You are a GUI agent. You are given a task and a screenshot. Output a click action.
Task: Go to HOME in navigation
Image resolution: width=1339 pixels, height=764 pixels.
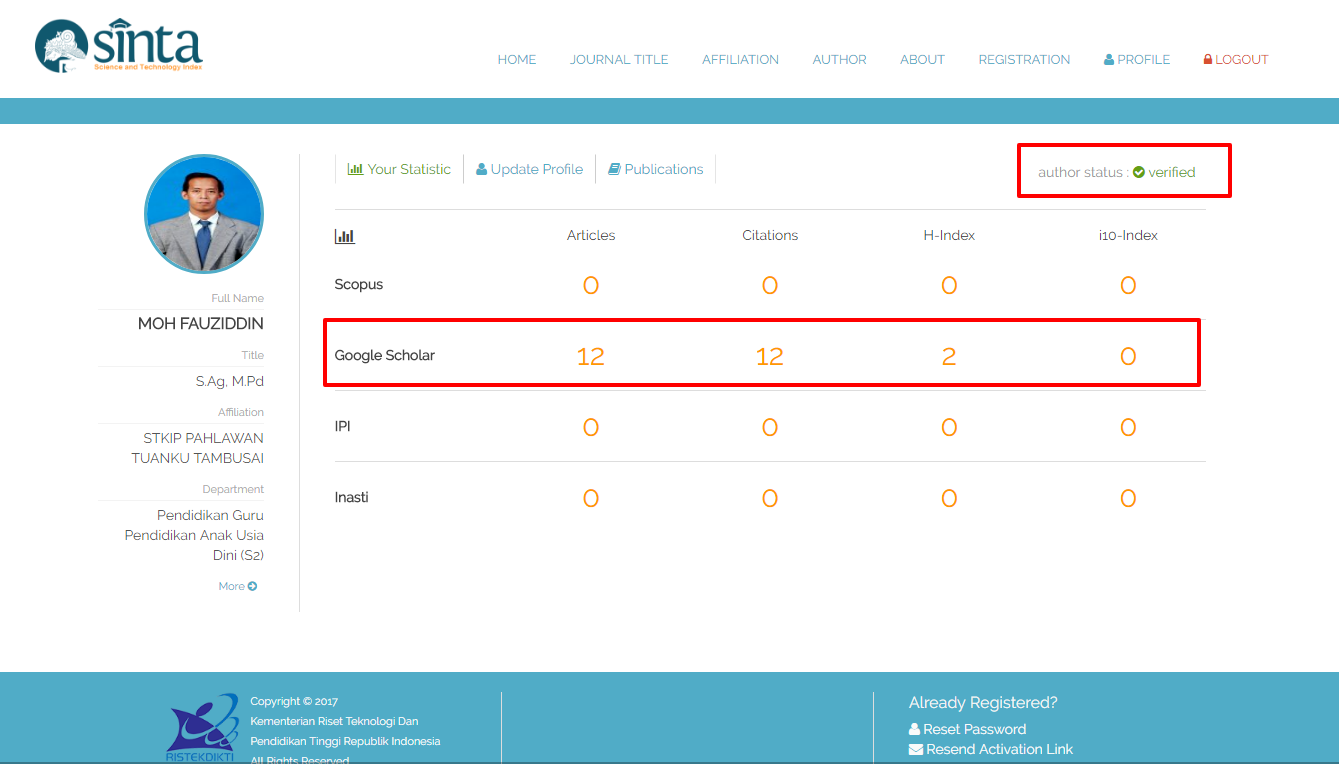[517, 60]
